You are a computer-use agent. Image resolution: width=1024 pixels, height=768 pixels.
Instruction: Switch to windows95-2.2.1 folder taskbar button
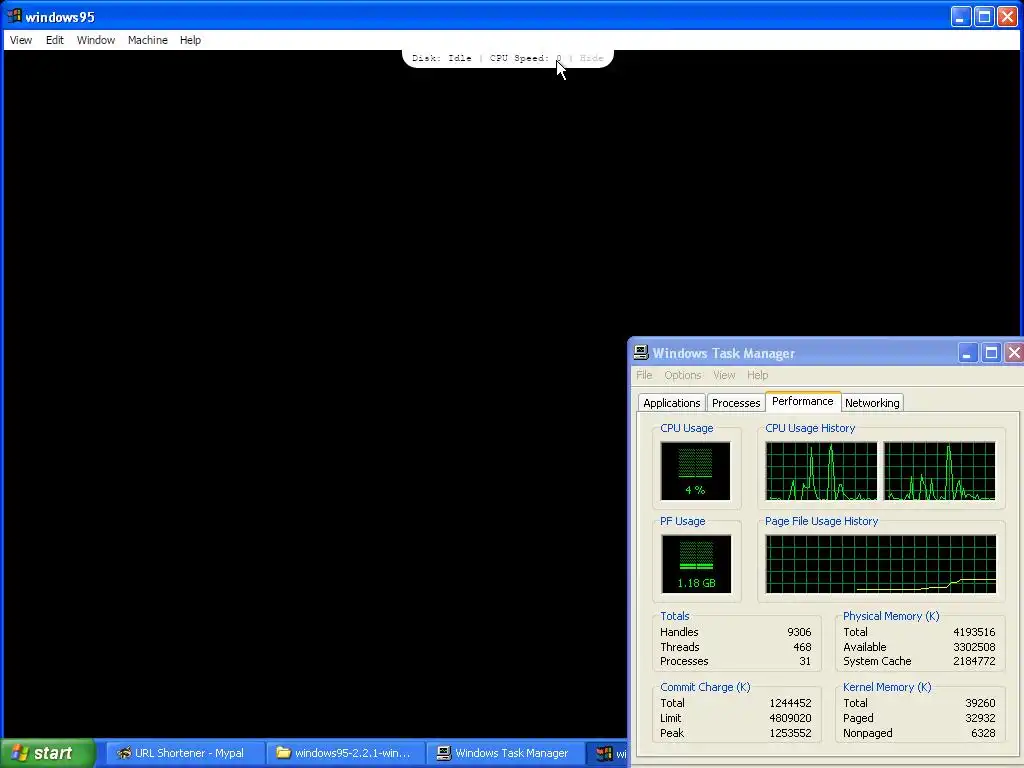344,753
